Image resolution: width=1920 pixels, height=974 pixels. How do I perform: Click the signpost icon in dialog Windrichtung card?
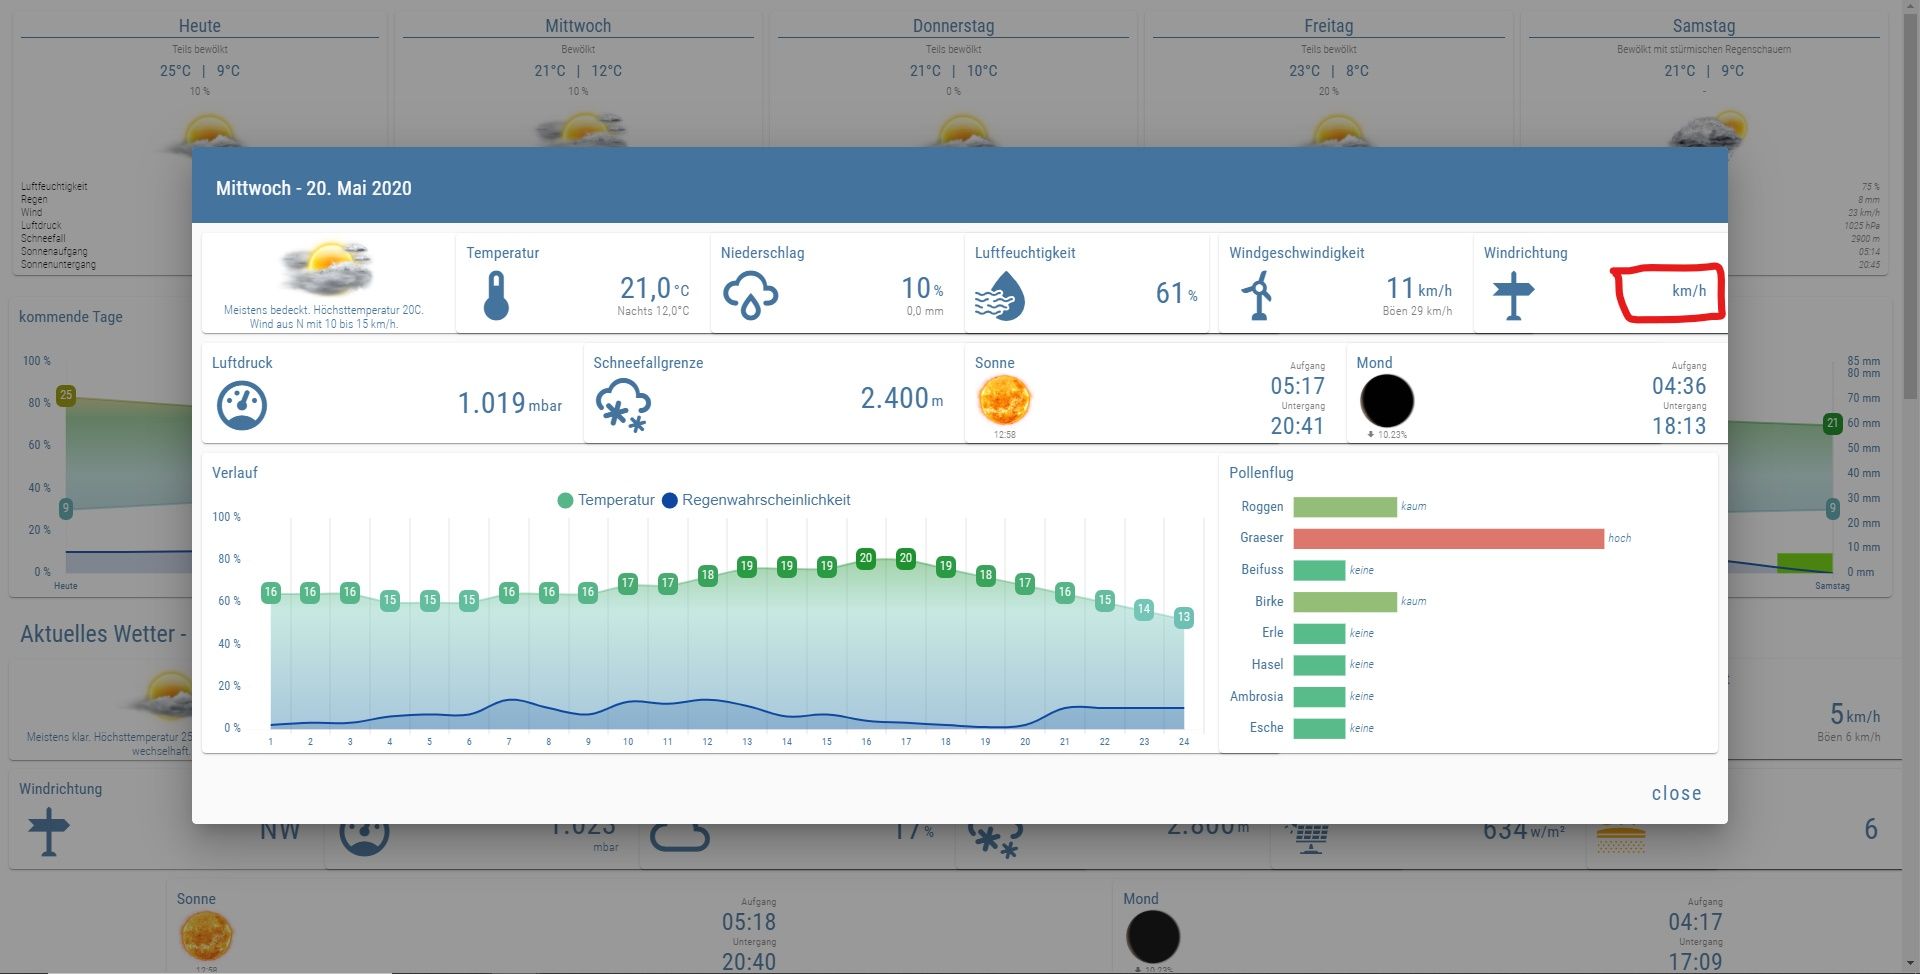click(1513, 296)
